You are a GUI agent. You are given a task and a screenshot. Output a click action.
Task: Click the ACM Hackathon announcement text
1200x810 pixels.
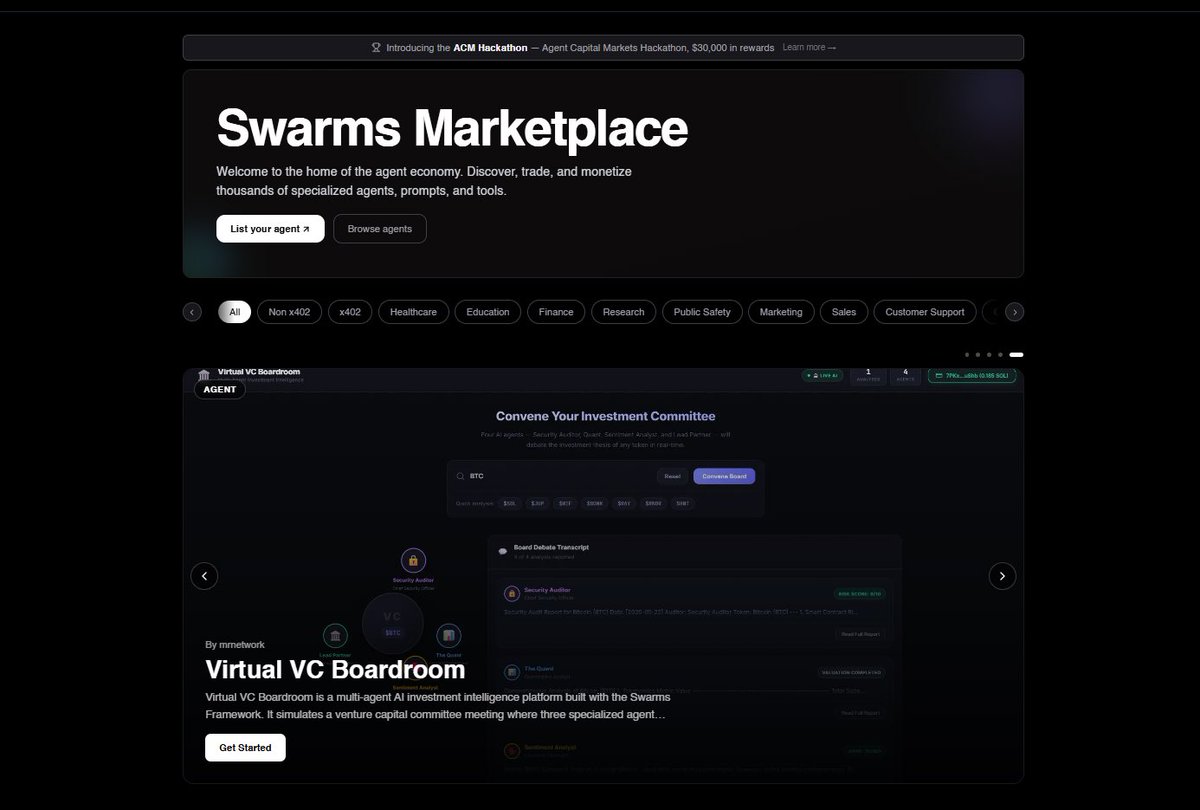[x=580, y=47]
